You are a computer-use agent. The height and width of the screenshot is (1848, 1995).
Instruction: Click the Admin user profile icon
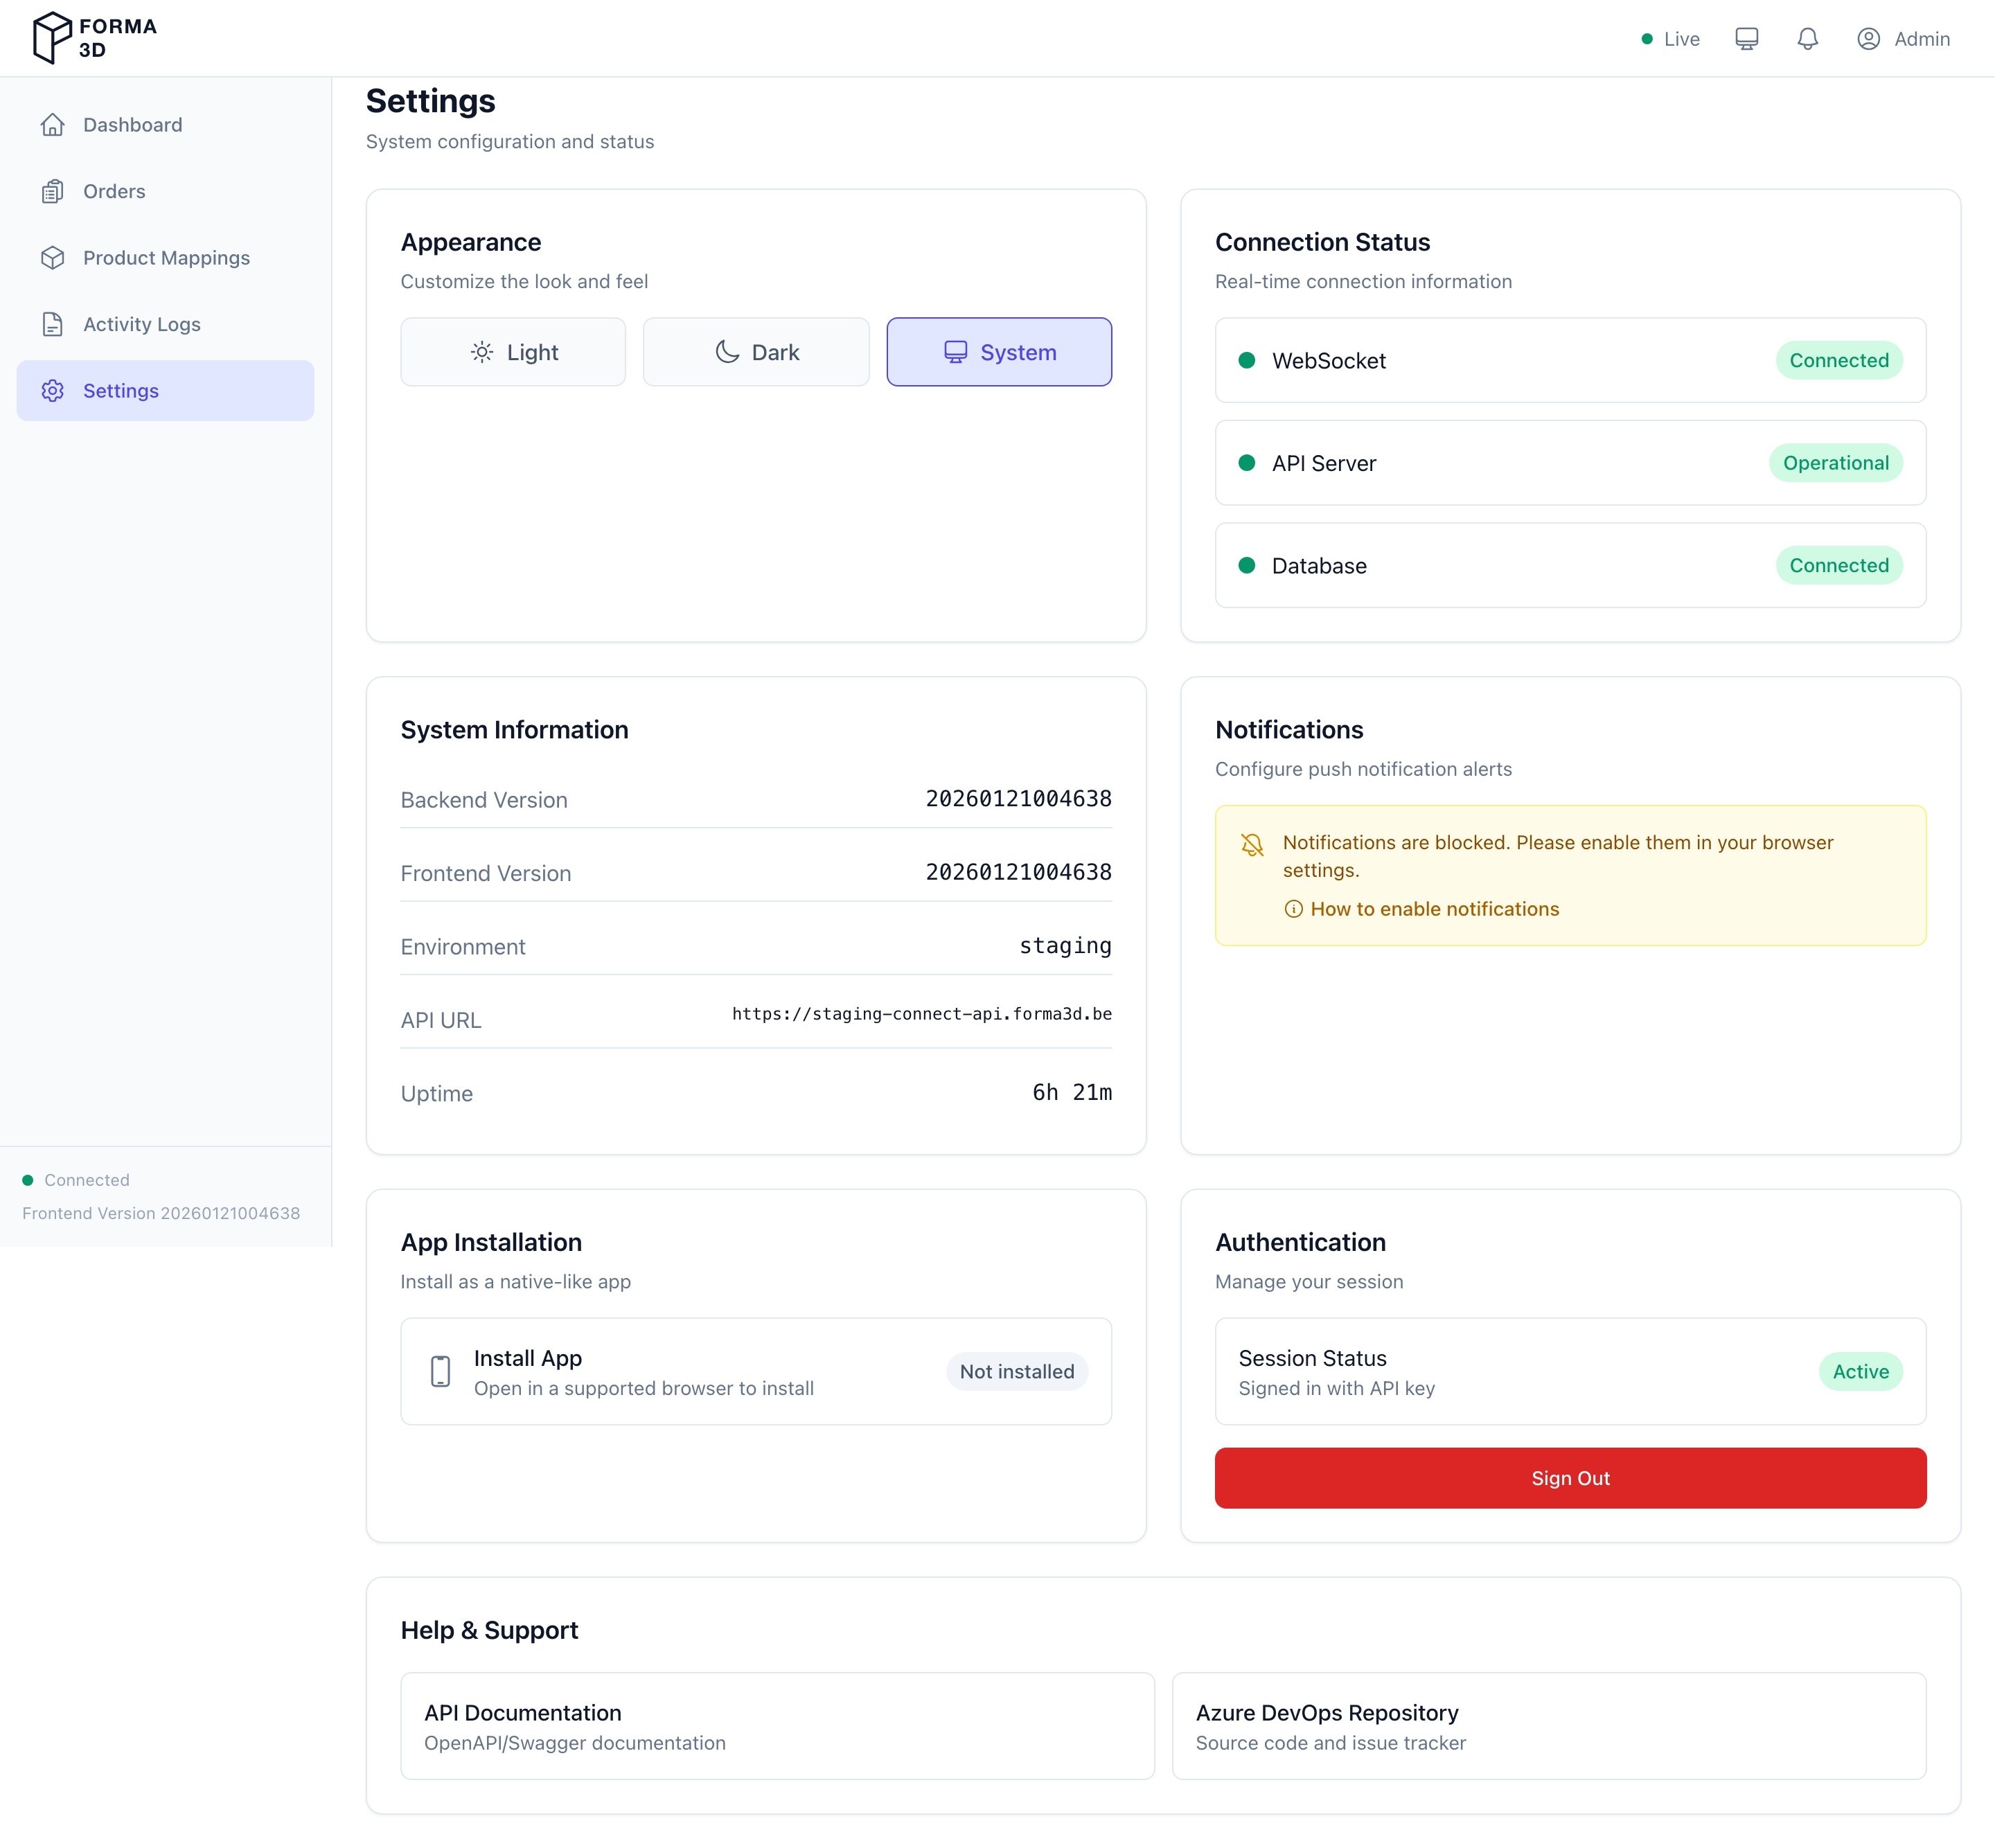[1868, 39]
